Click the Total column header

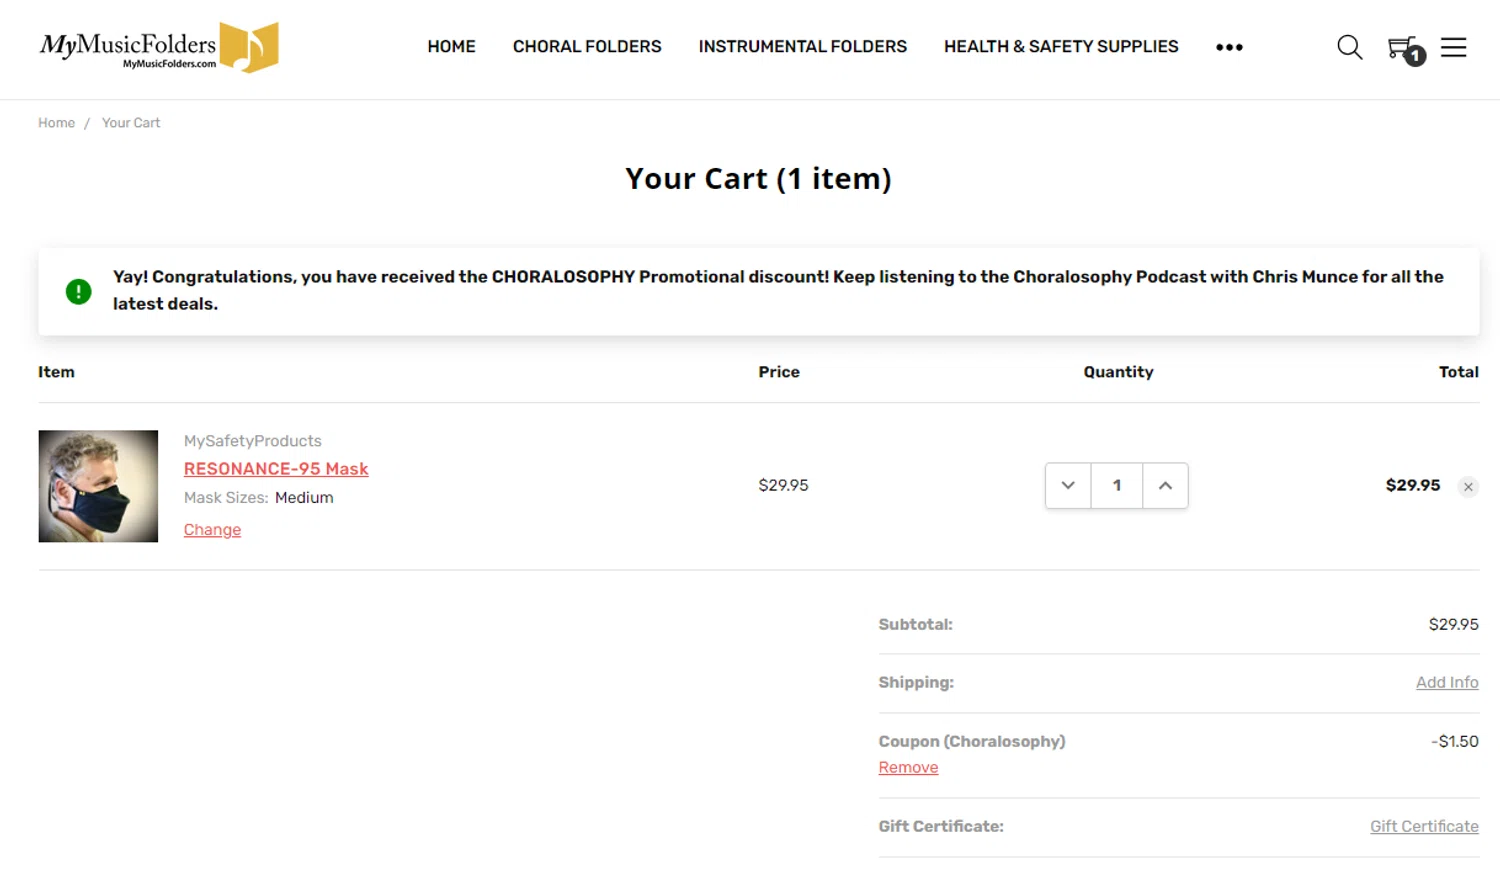point(1458,372)
